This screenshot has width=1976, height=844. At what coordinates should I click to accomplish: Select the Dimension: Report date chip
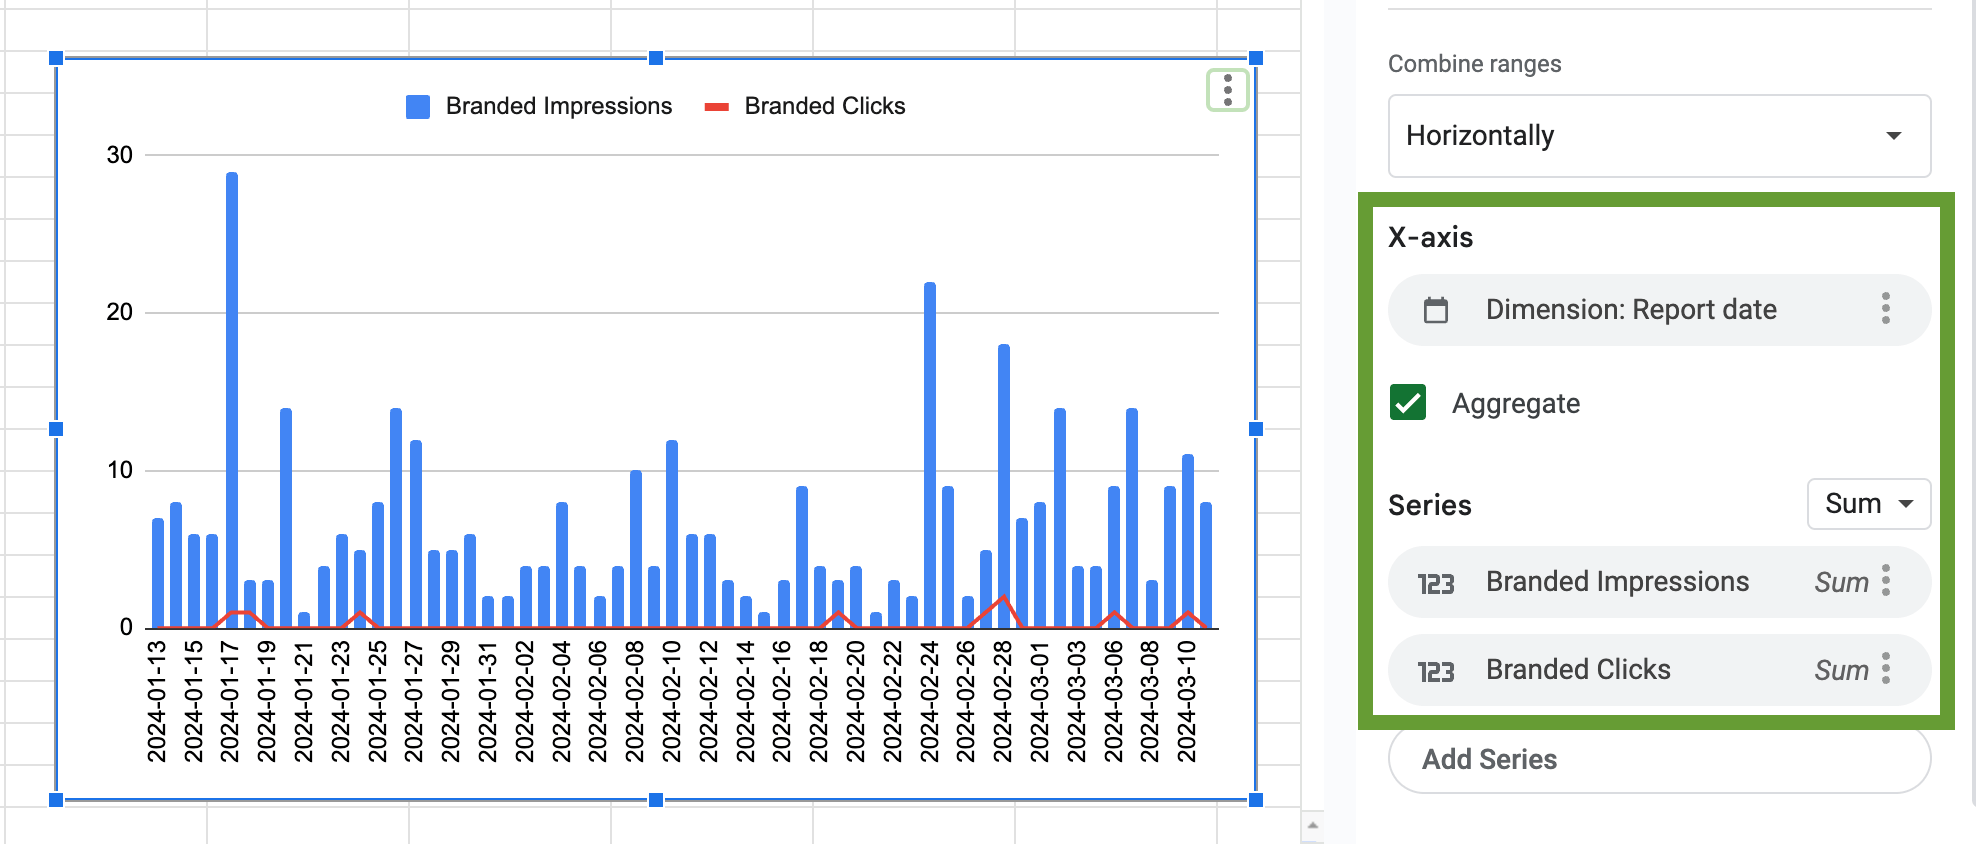[1659, 310]
